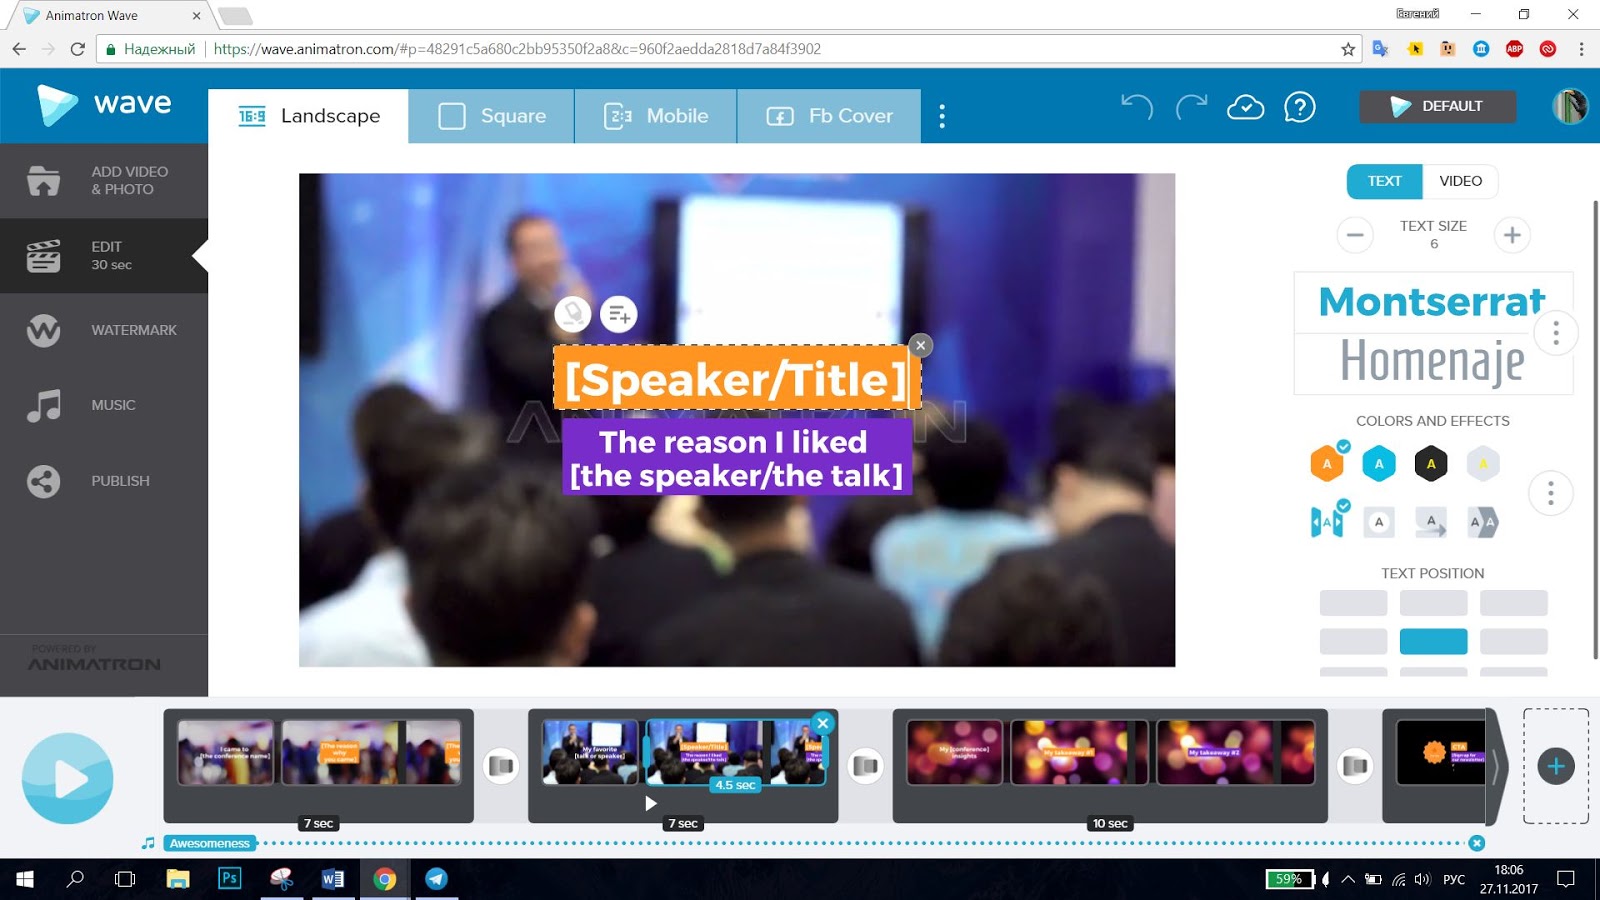Image resolution: width=1600 pixels, height=900 pixels.
Task: Open more formats three-dot menu
Action: click(x=942, y=116)
